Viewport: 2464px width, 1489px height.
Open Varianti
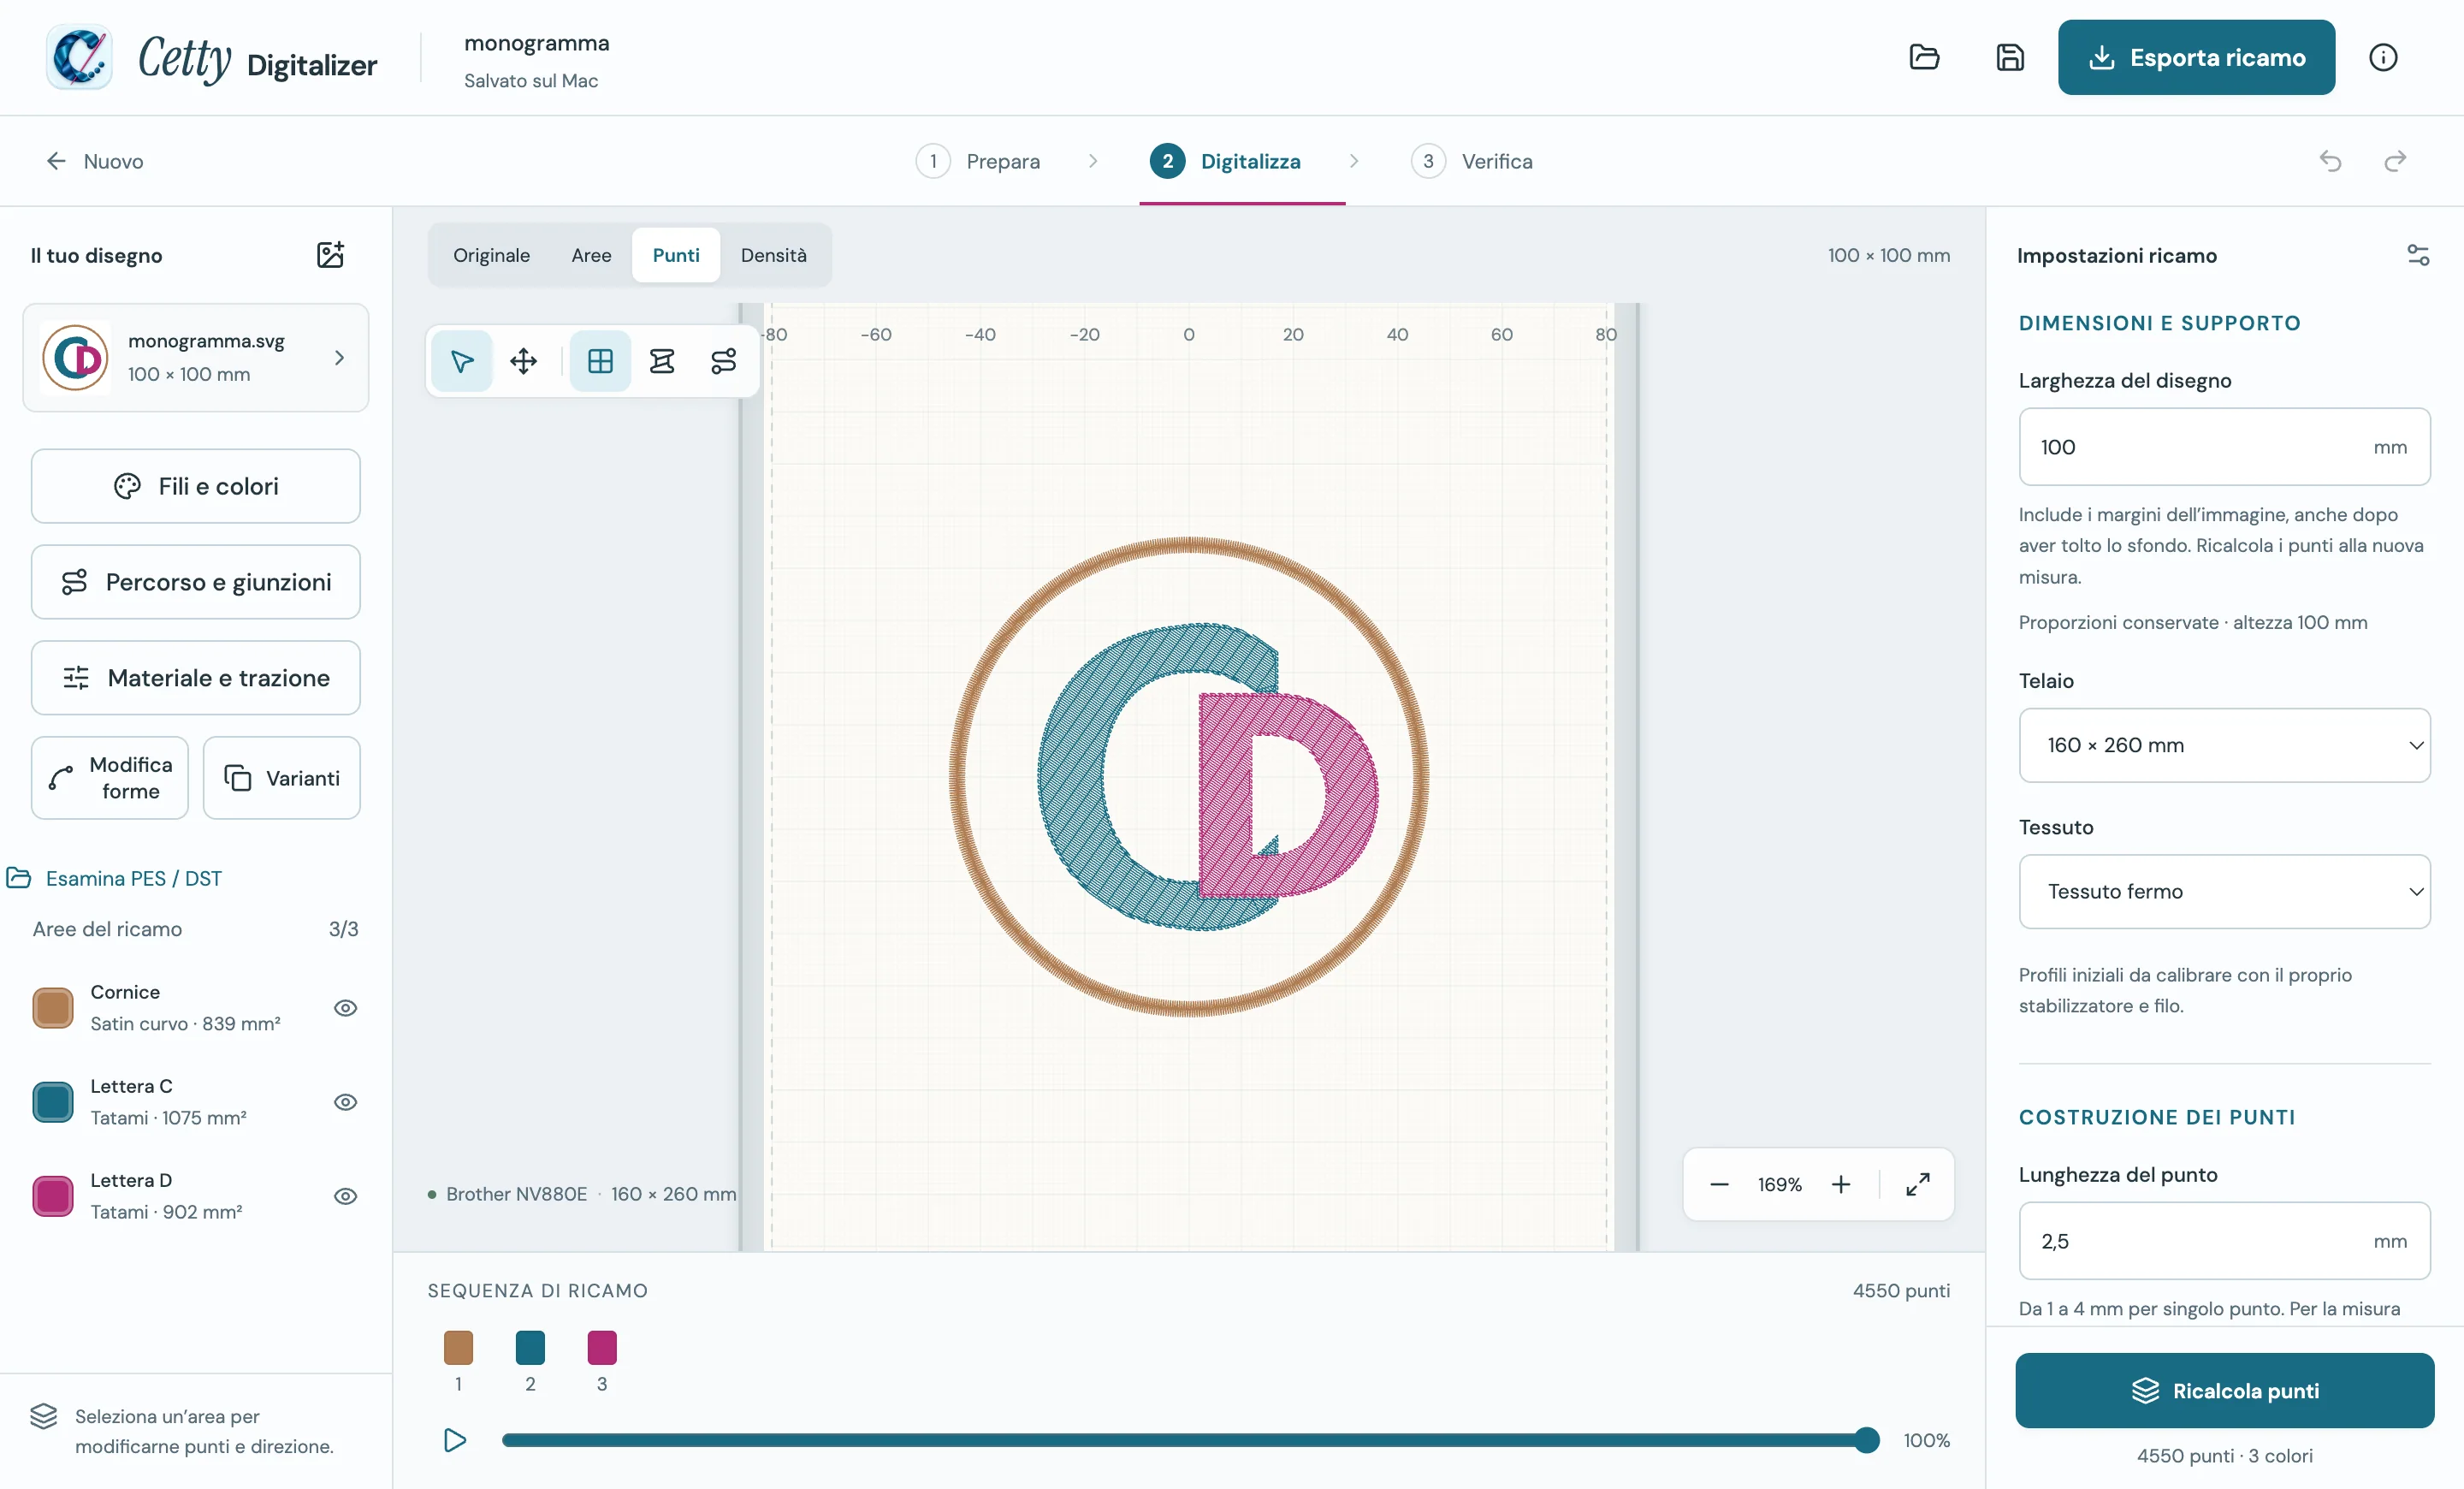coord(281,778)
